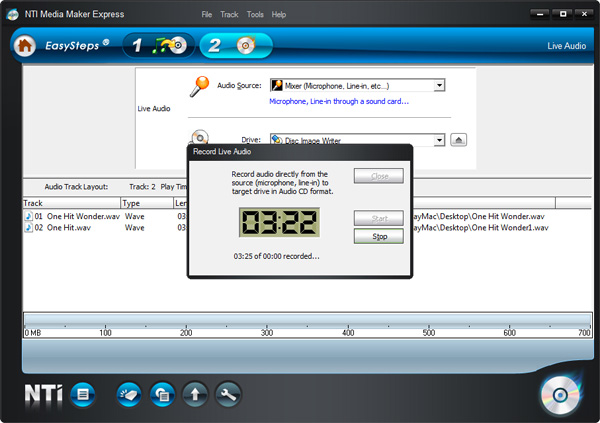Screen dimensions: 600x423
Task: Click the burn disc icon bottom right
Action: point(561,395)
